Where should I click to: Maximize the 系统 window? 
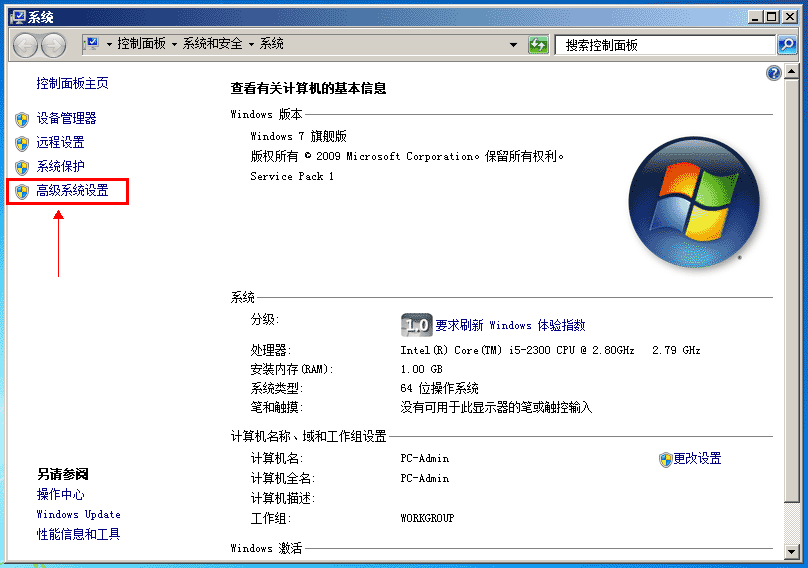coord(772,17)
